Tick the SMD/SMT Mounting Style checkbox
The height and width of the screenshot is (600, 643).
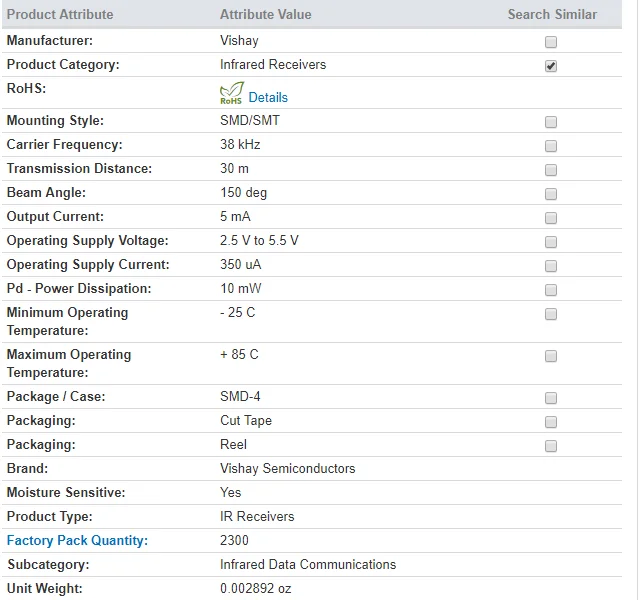click(551, 122)
